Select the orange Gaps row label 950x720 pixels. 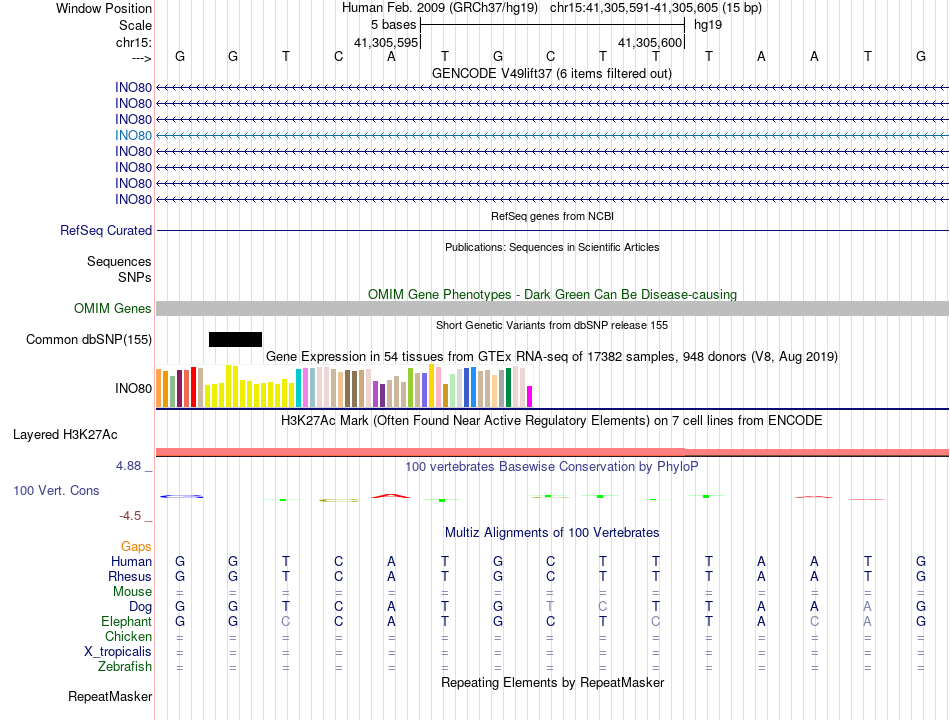136,547
